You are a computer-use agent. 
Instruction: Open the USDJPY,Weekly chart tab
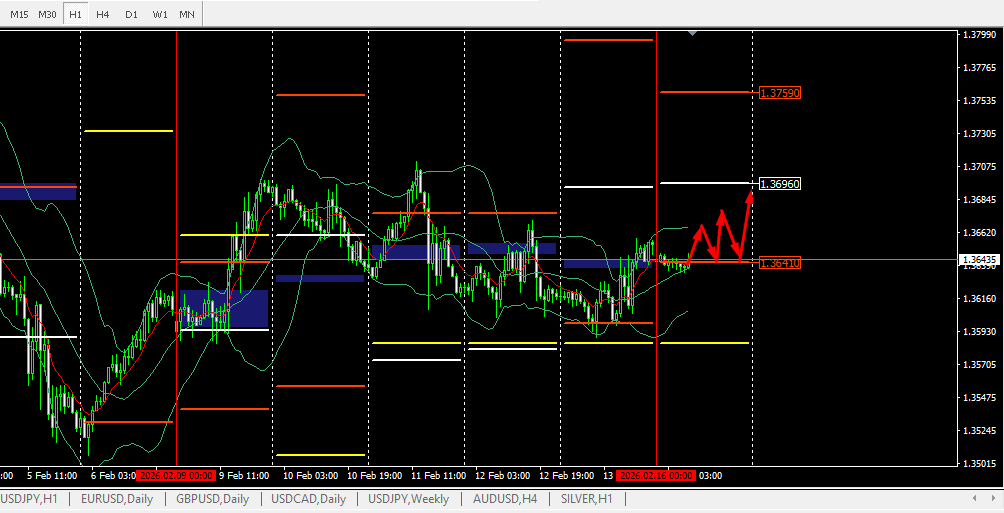click(409, 499)
